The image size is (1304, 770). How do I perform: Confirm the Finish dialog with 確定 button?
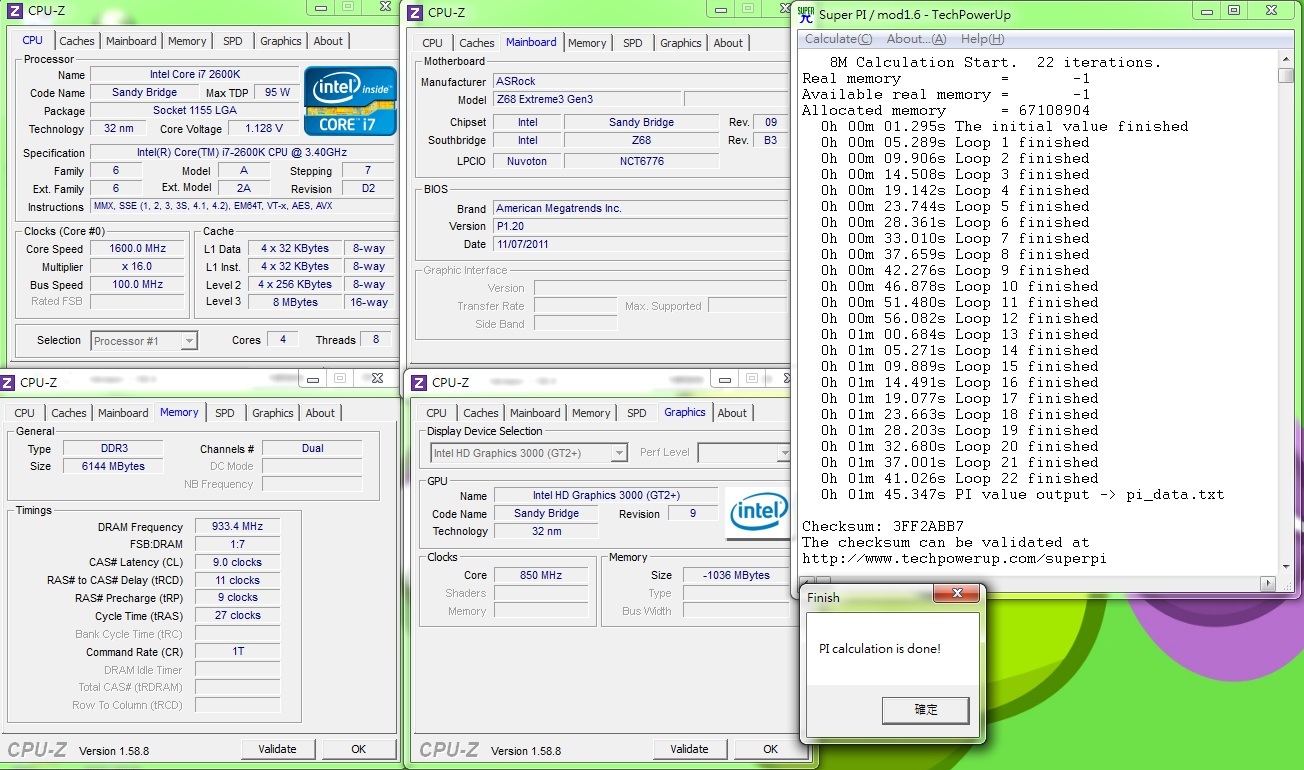point(926,710)
